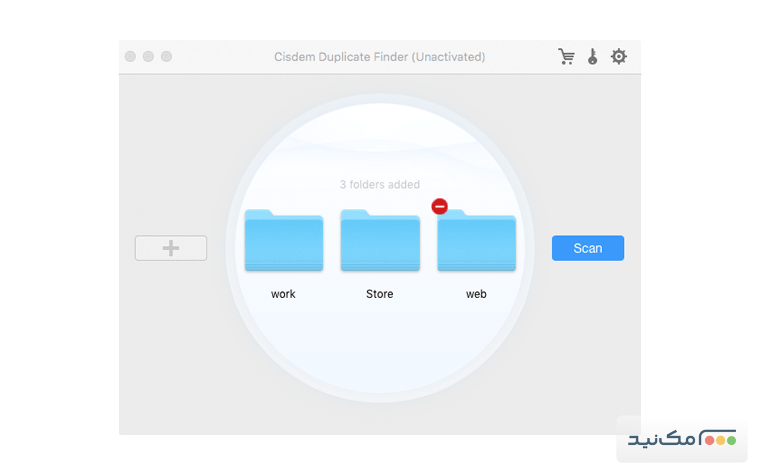Screen dimensions: 760x474
Task: Click the plus button to add folder
Action: (171, 248)
